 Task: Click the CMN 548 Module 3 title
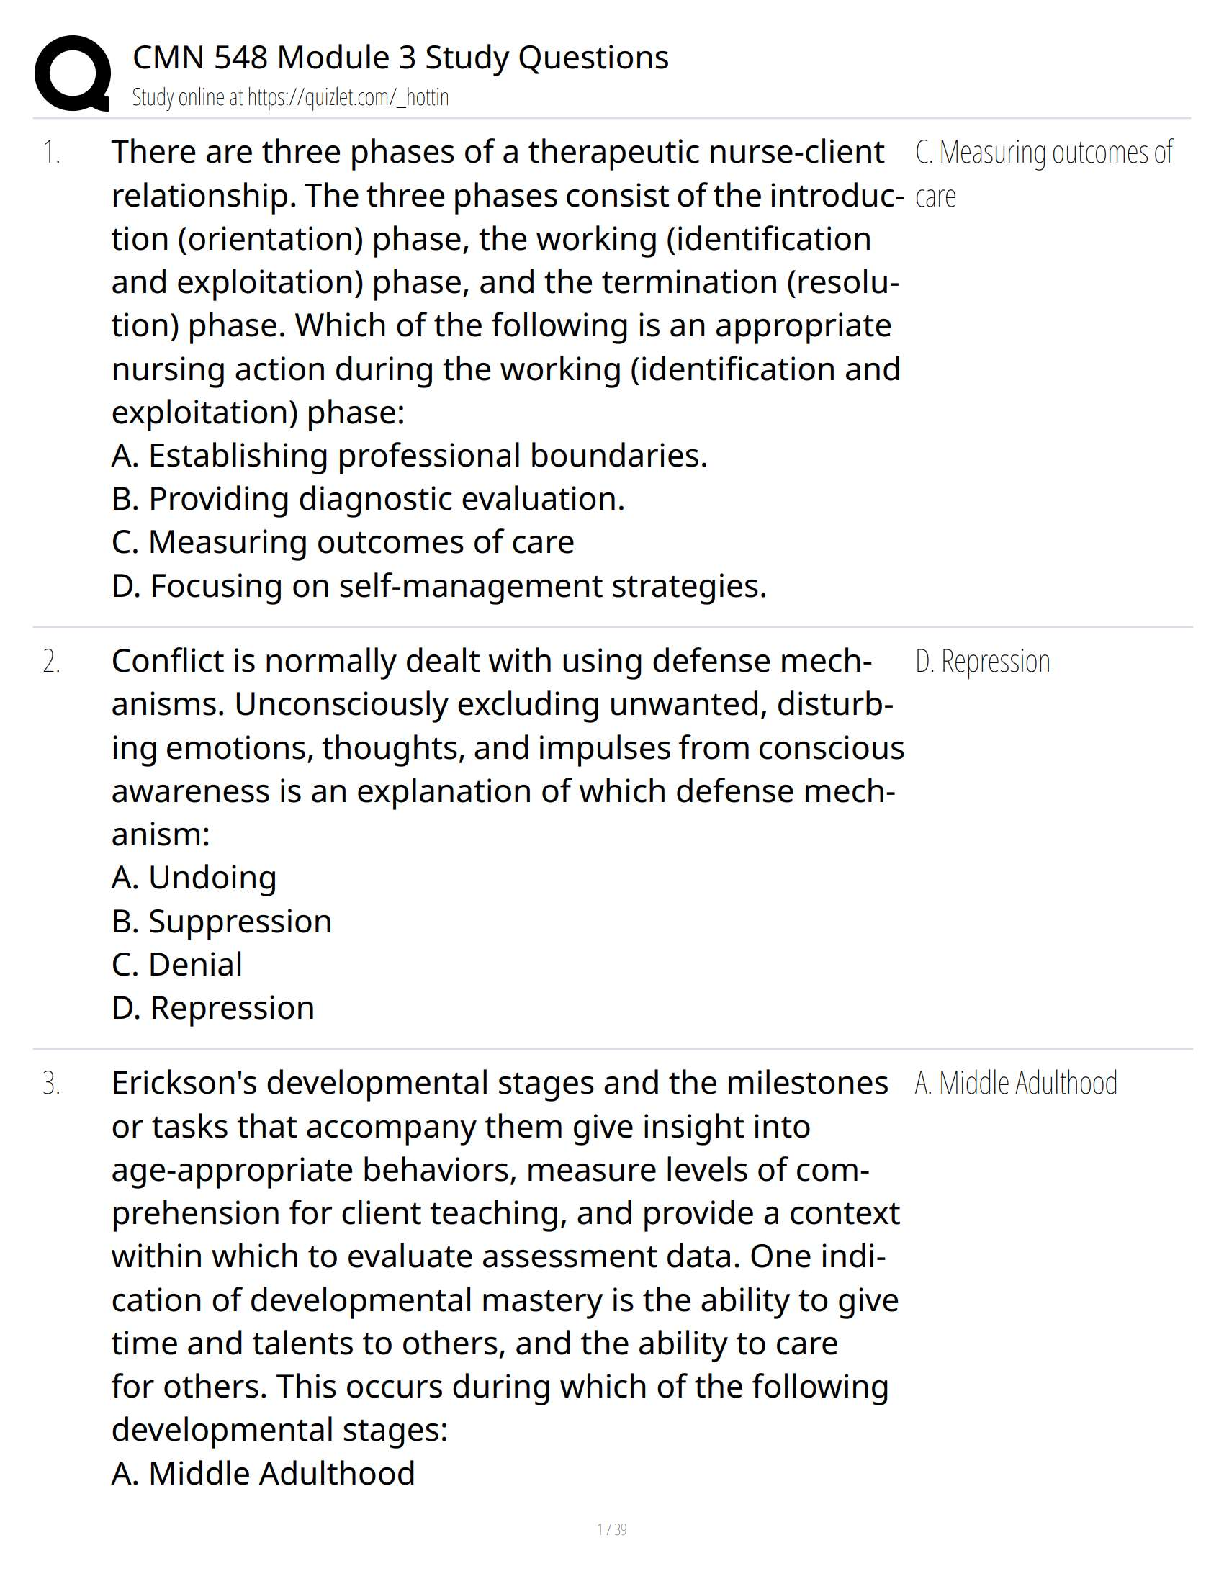click(400, 58)
